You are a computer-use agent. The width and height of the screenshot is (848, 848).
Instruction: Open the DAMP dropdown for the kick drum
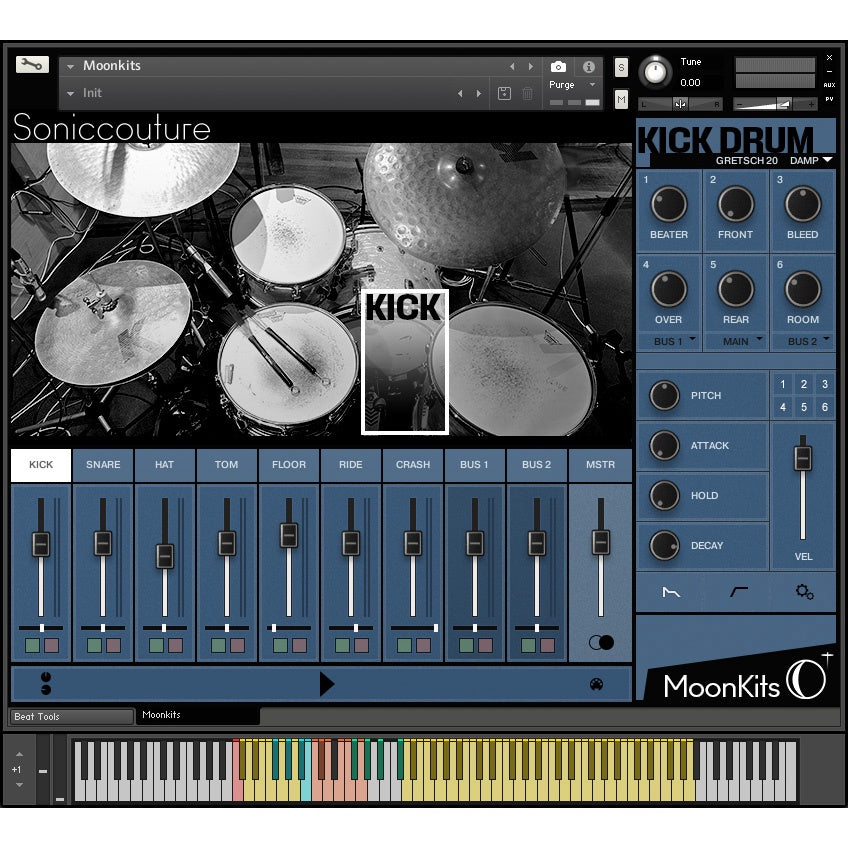(x=812, y=160)
